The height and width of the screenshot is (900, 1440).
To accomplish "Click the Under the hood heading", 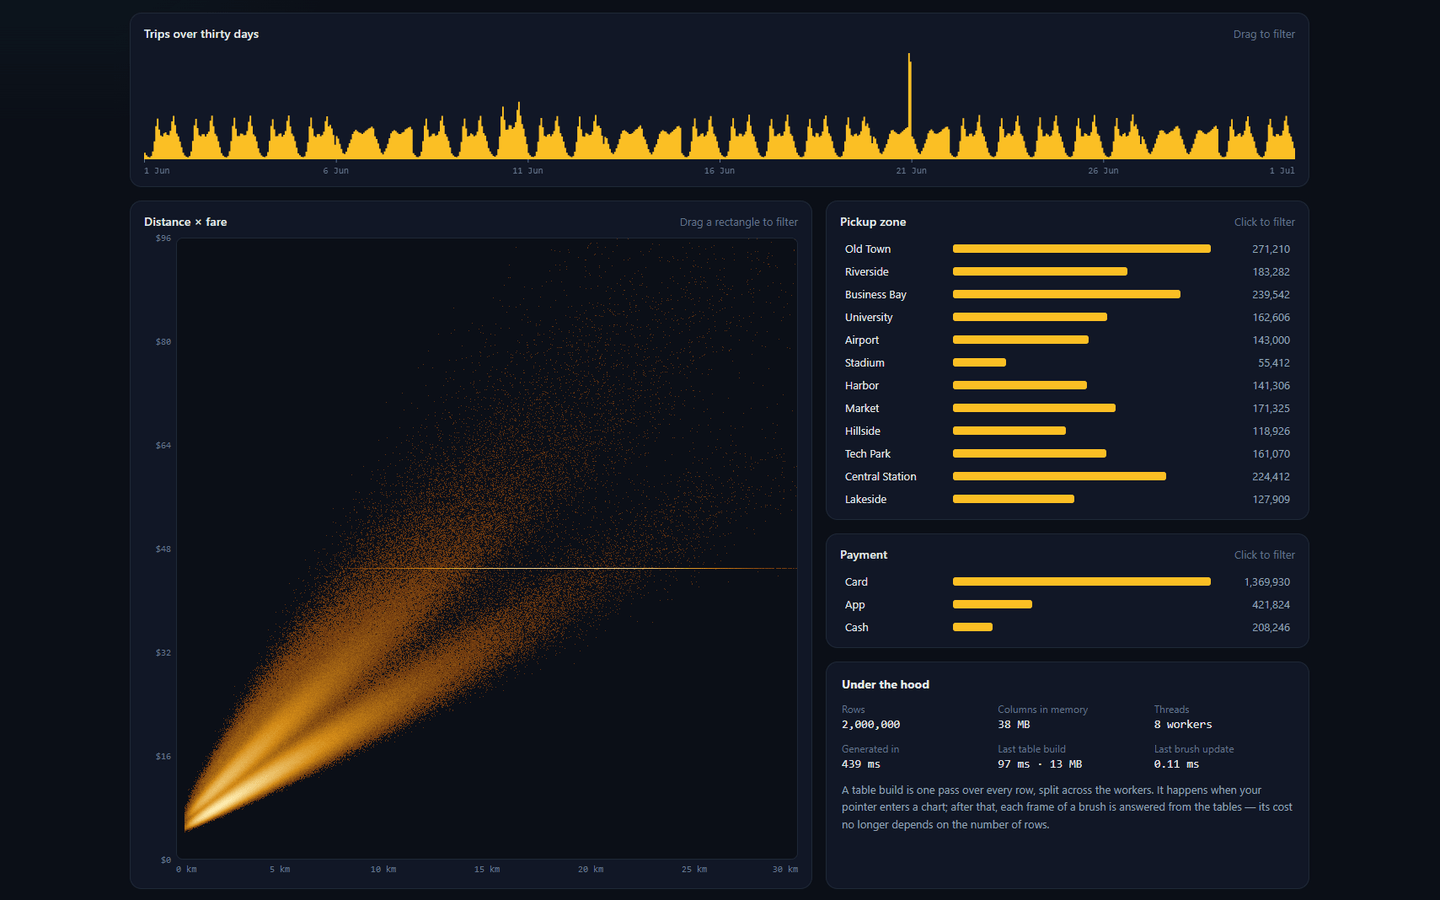I will pos(885,685).
